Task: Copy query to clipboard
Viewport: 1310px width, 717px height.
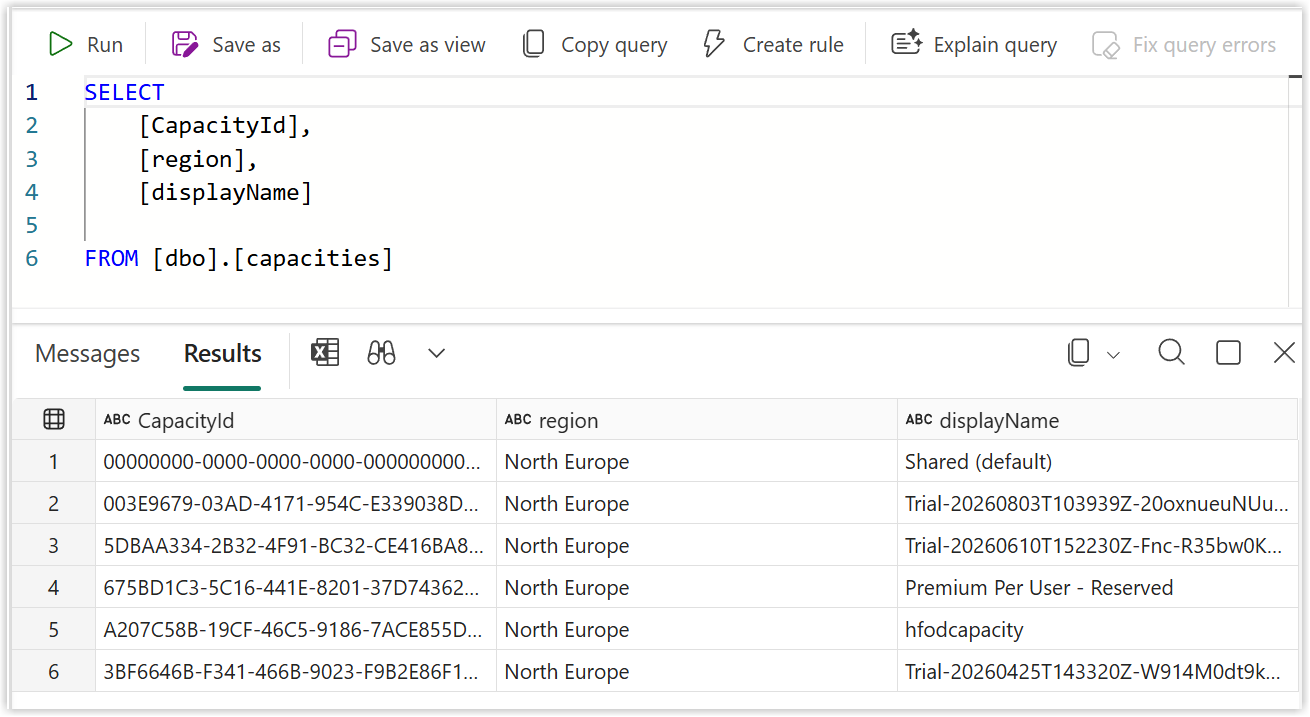Action: point(595,45)
